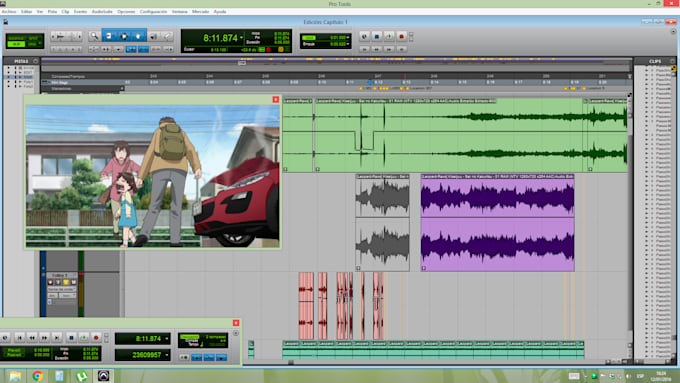Click main toolbar Go to End button

click(x=402, y=49)
